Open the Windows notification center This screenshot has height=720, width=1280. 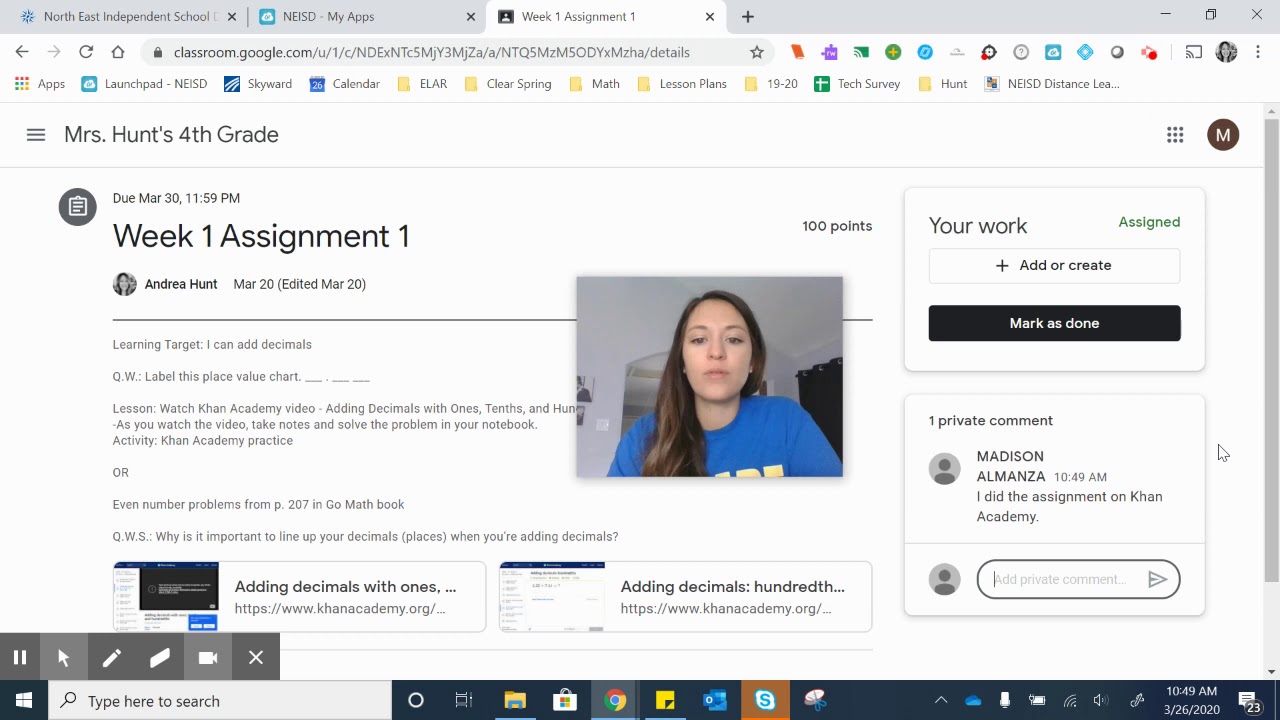[x=1247, y=700]
